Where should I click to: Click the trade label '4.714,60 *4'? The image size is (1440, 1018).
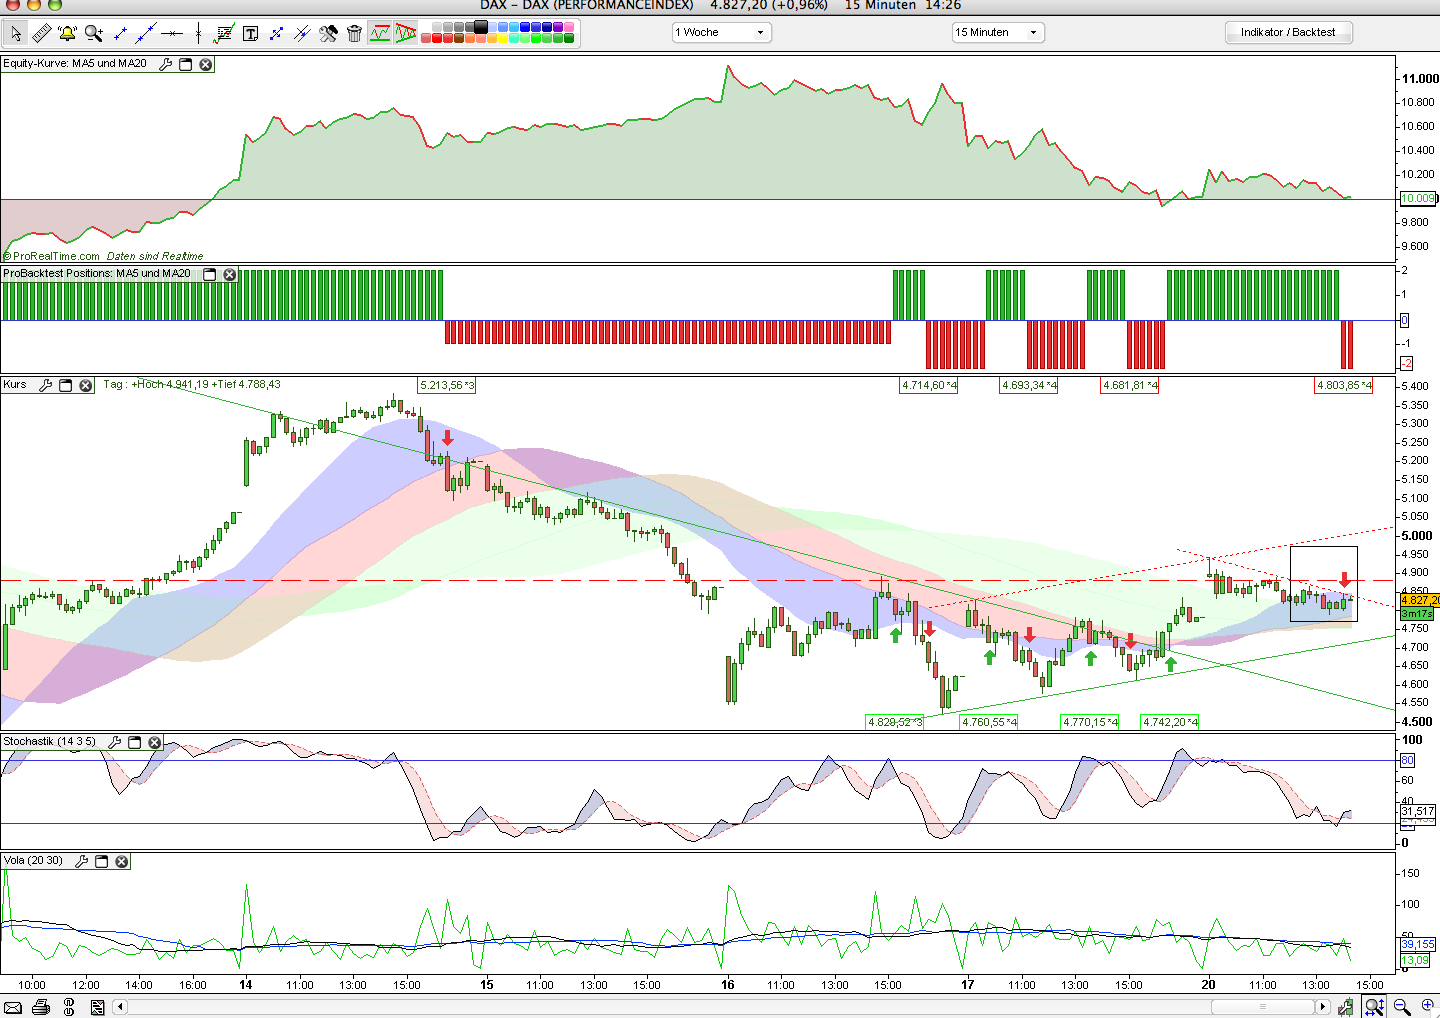pyautogui.click(x=929, y=385)
